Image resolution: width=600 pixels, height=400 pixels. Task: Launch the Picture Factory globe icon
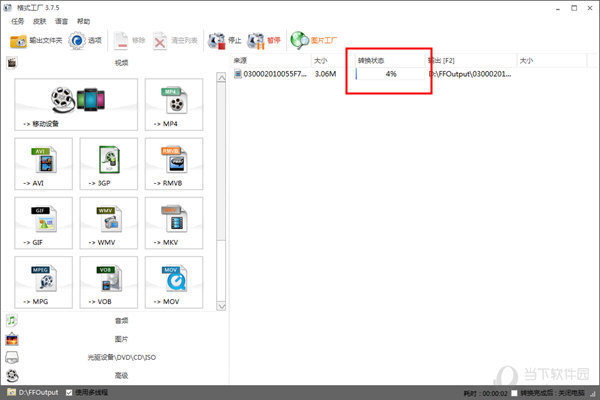(299, 40)
